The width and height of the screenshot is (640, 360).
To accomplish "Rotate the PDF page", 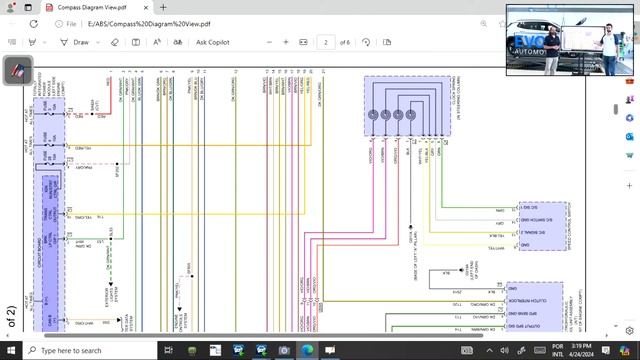I will [366, 42].
